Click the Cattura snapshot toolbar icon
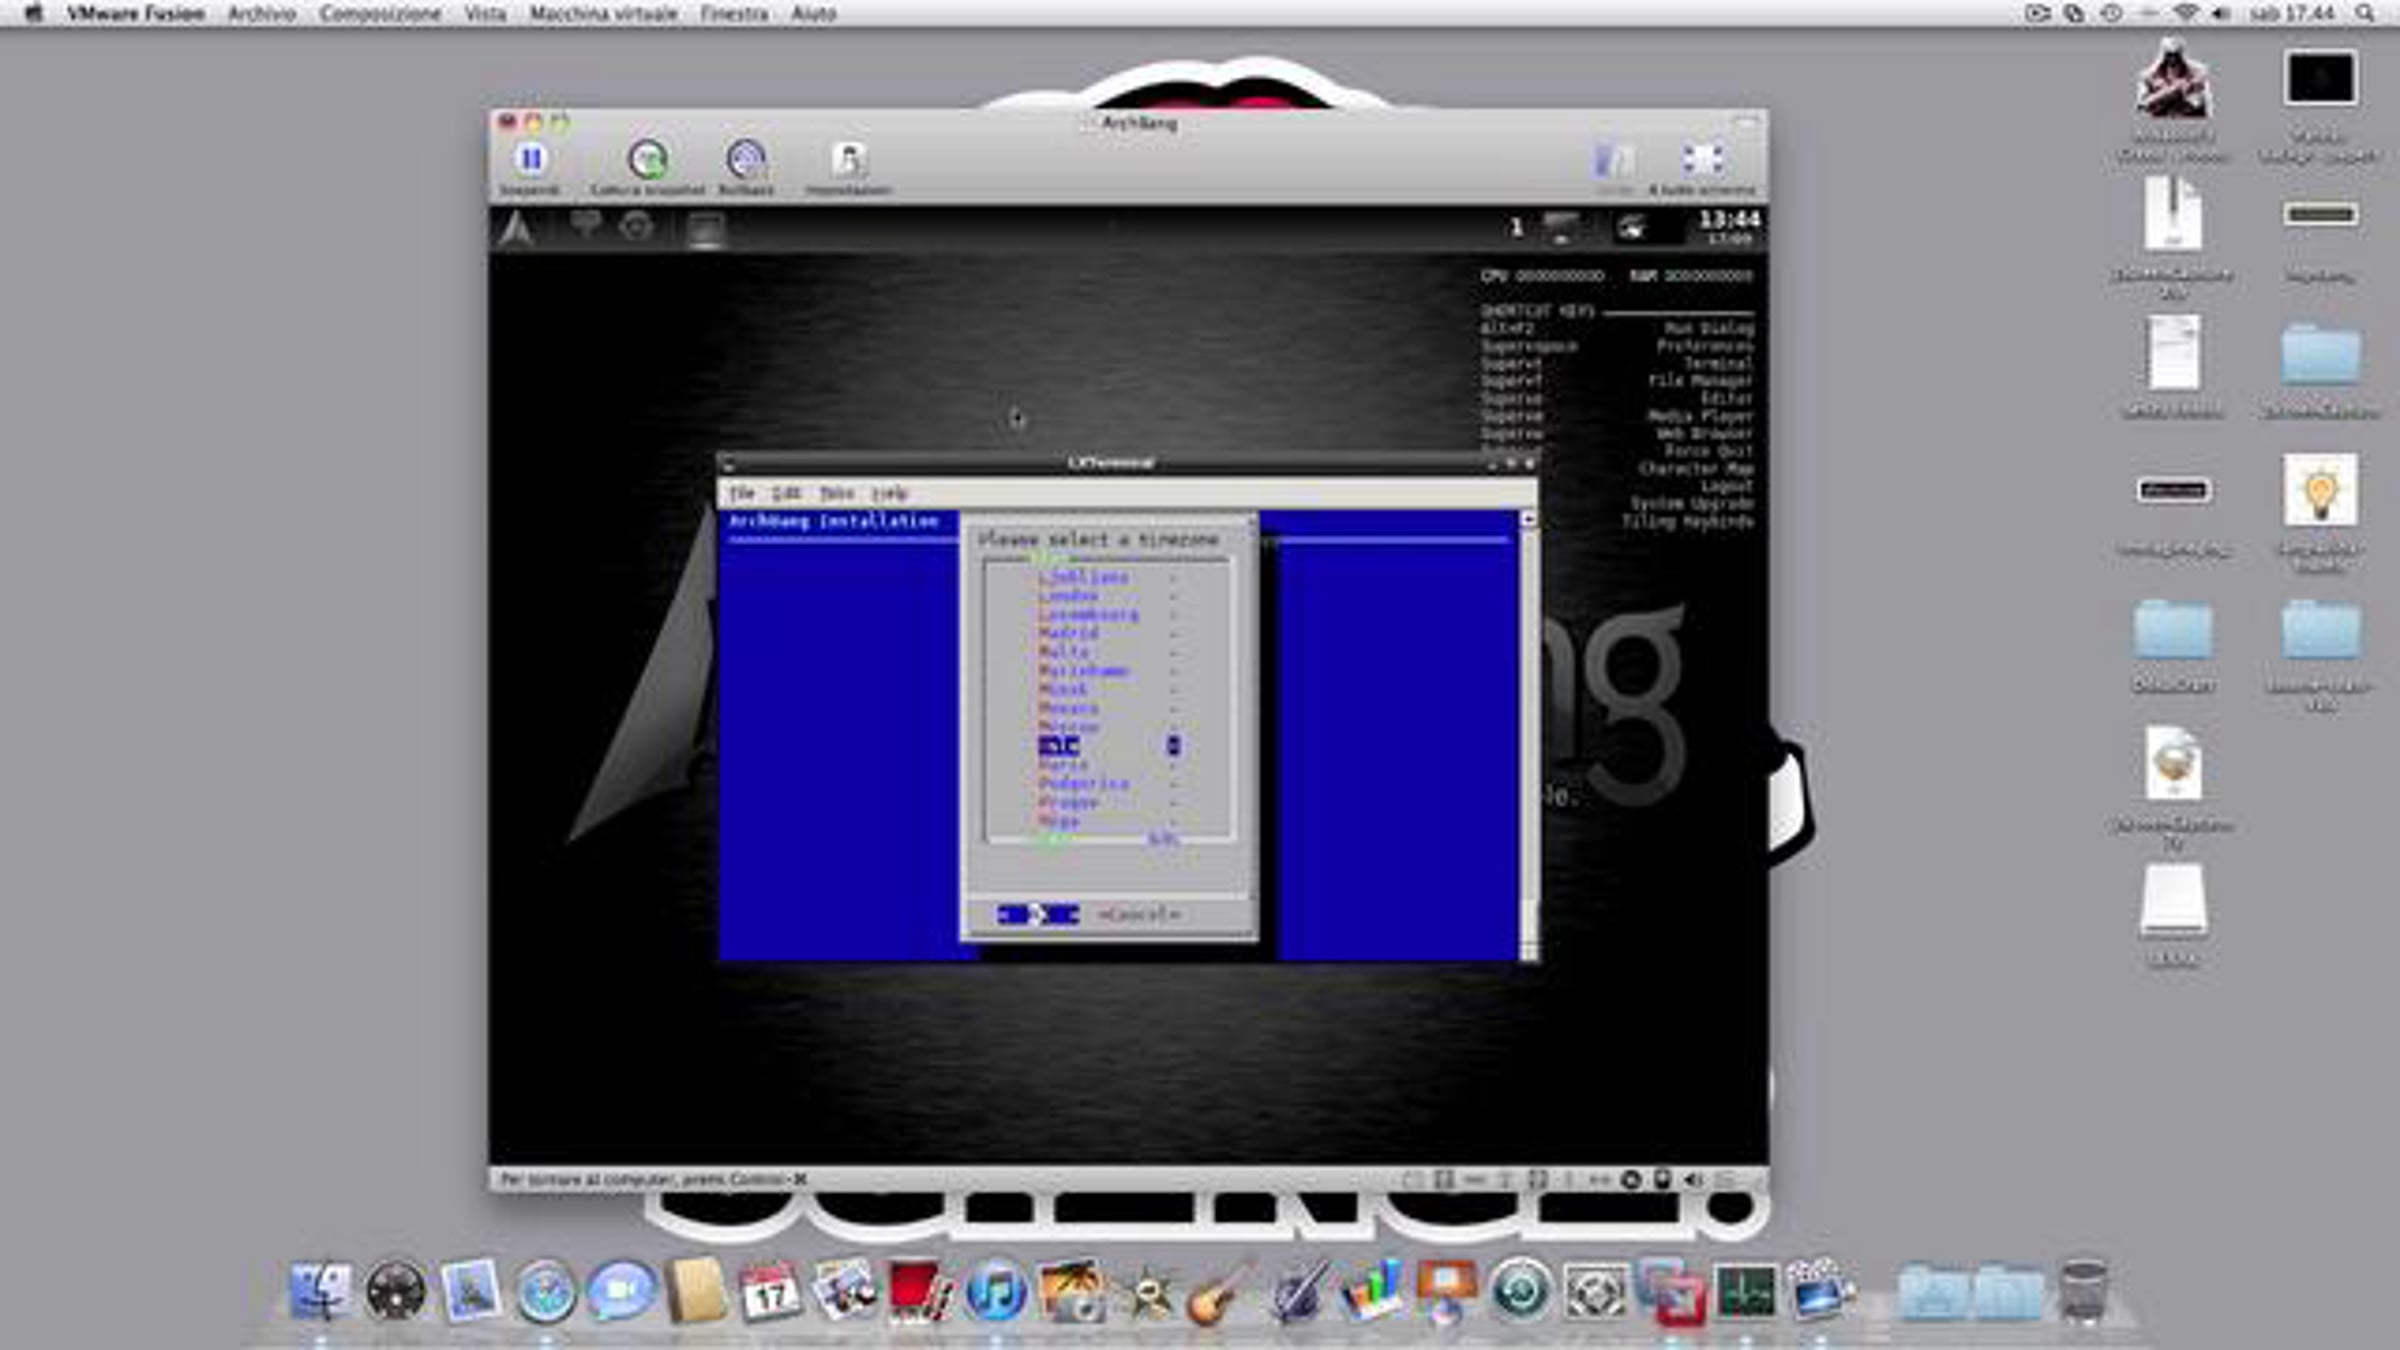 click(647, 160)
